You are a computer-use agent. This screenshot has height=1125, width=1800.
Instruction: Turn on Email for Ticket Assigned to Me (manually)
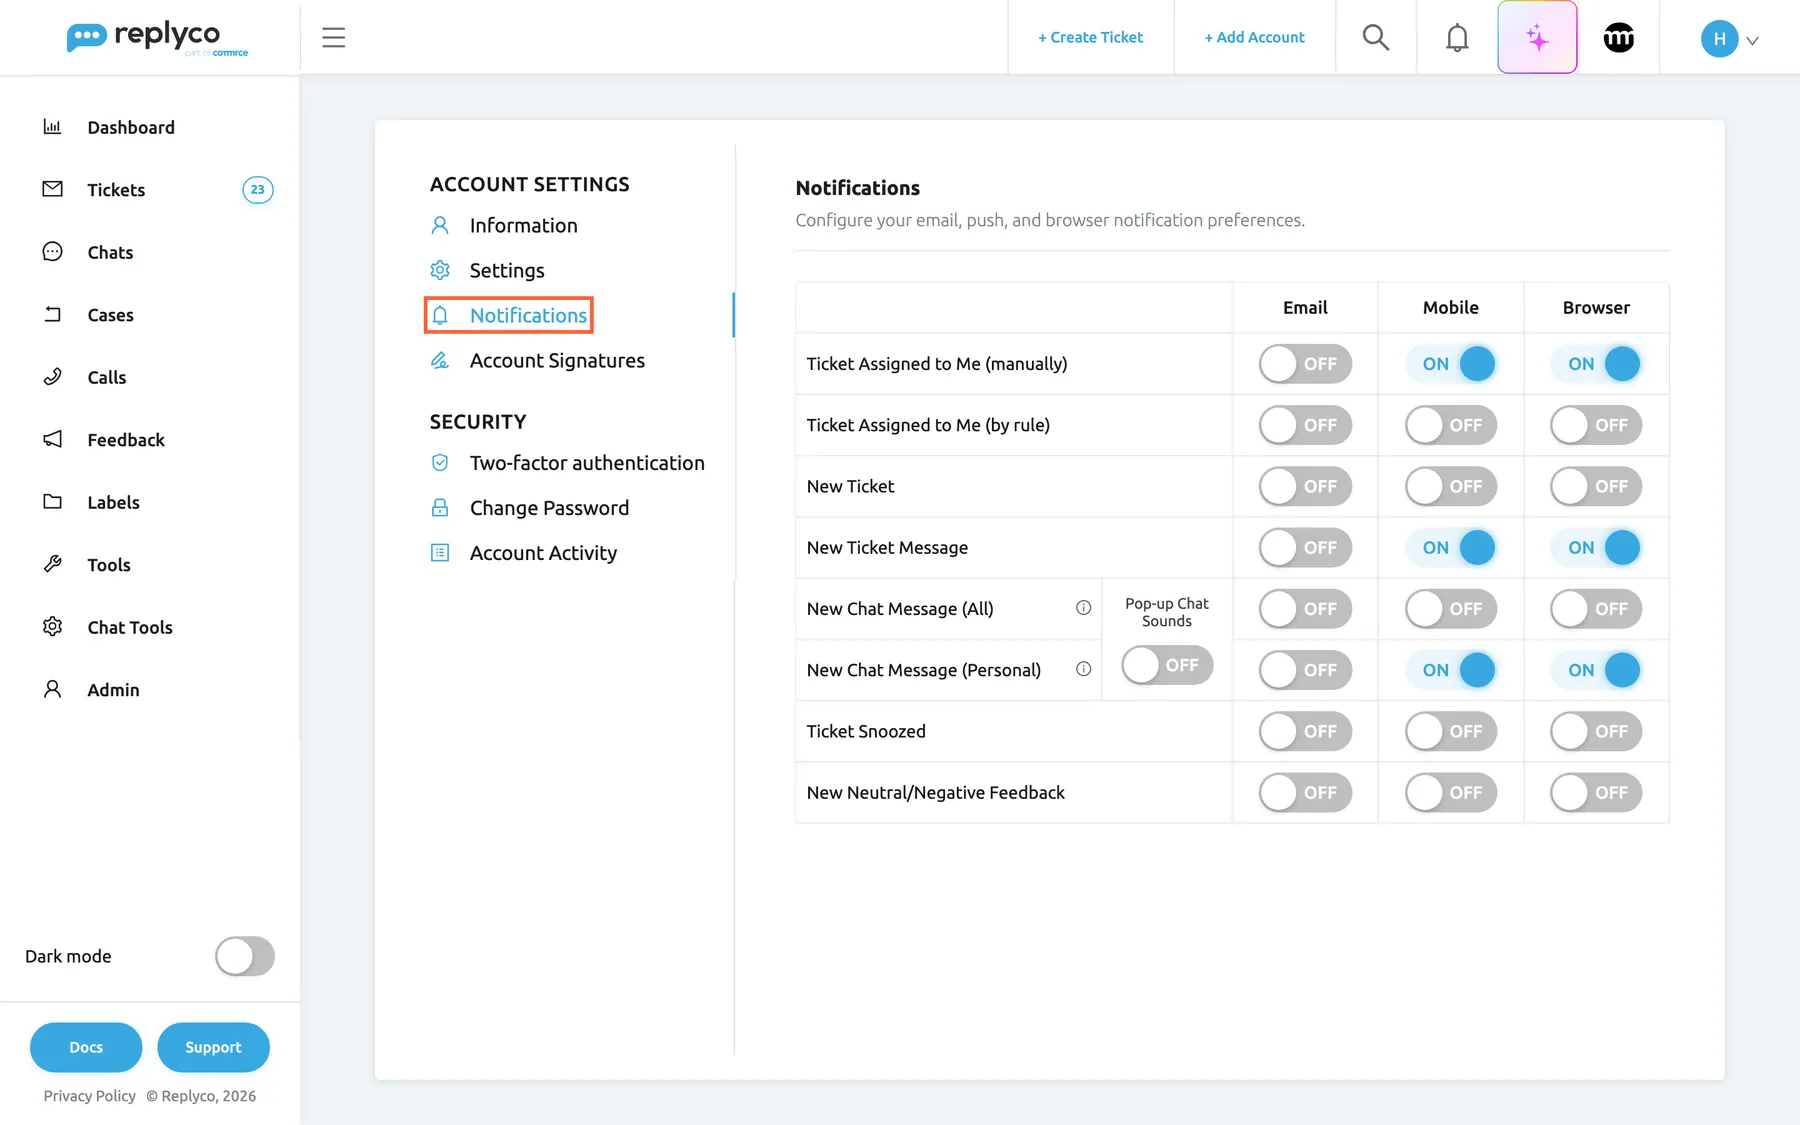(x=1305, y=364)
